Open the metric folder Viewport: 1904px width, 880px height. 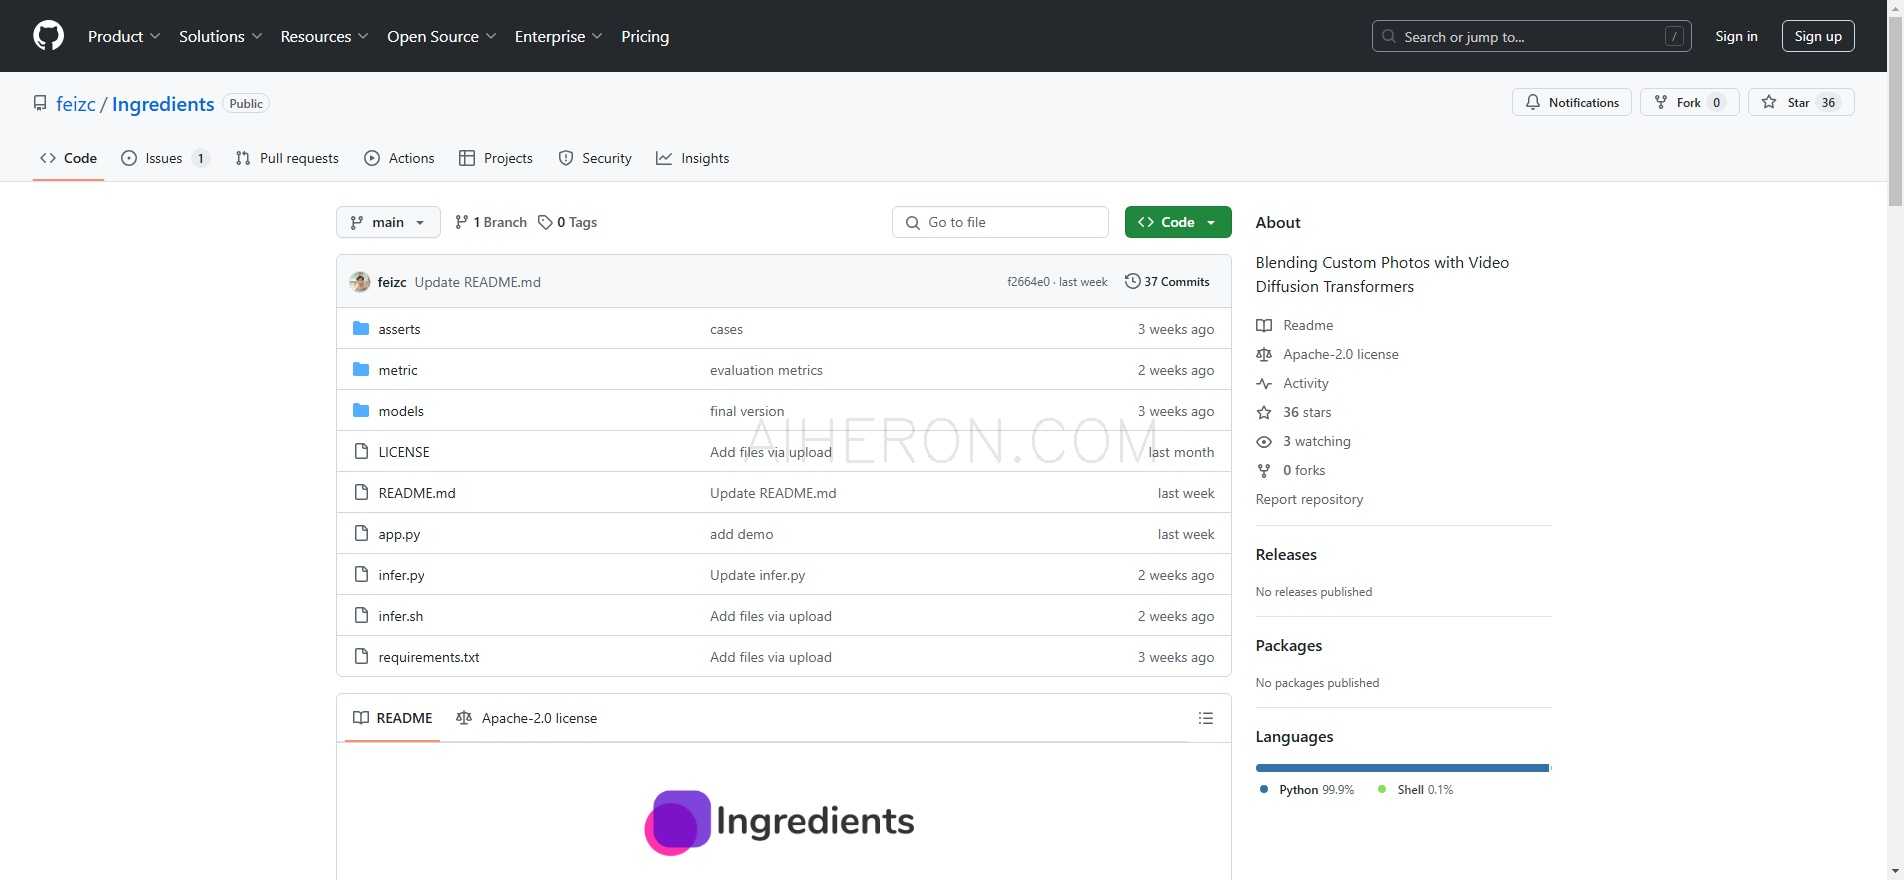[x=398, y=370]
